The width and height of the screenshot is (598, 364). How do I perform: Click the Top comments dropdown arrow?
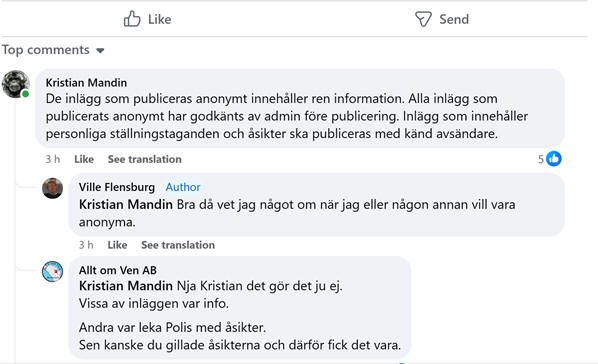tap(100, 50)
